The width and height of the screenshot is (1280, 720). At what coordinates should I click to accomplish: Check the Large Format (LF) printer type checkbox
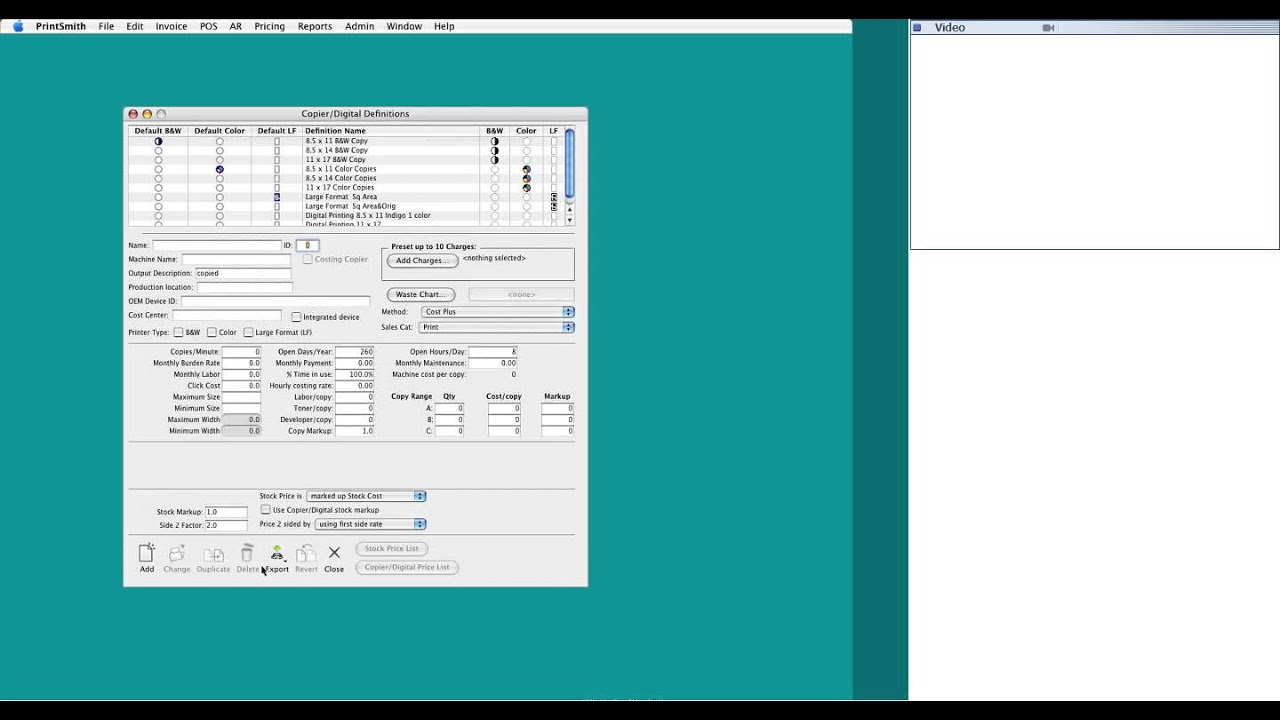[x=248, y=332]
